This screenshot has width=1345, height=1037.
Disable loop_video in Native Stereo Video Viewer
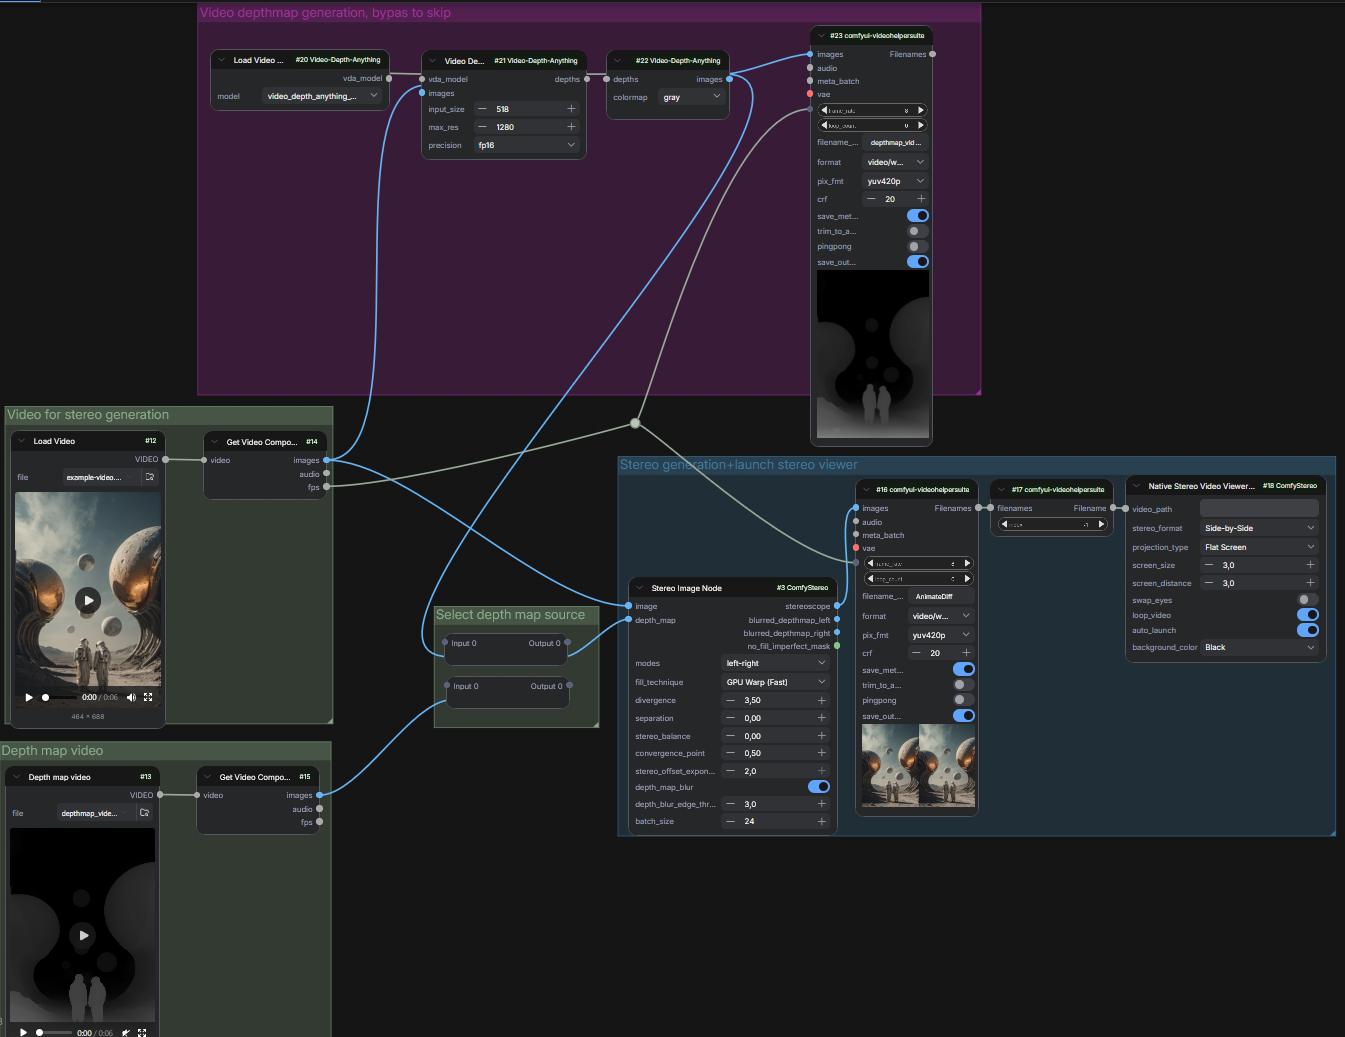click(1308, 615)
